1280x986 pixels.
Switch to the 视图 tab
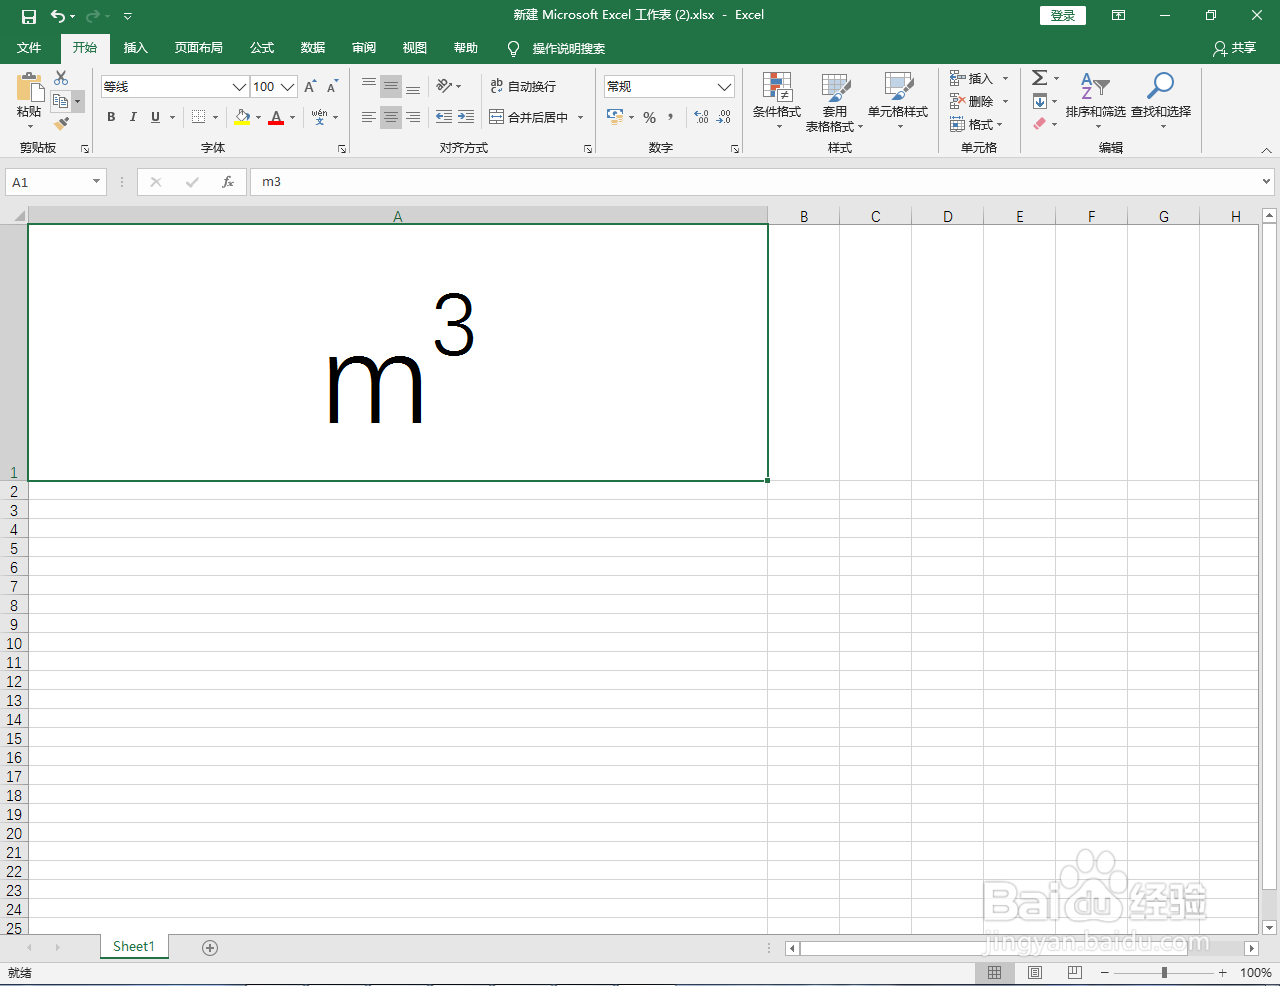[415, 48]
